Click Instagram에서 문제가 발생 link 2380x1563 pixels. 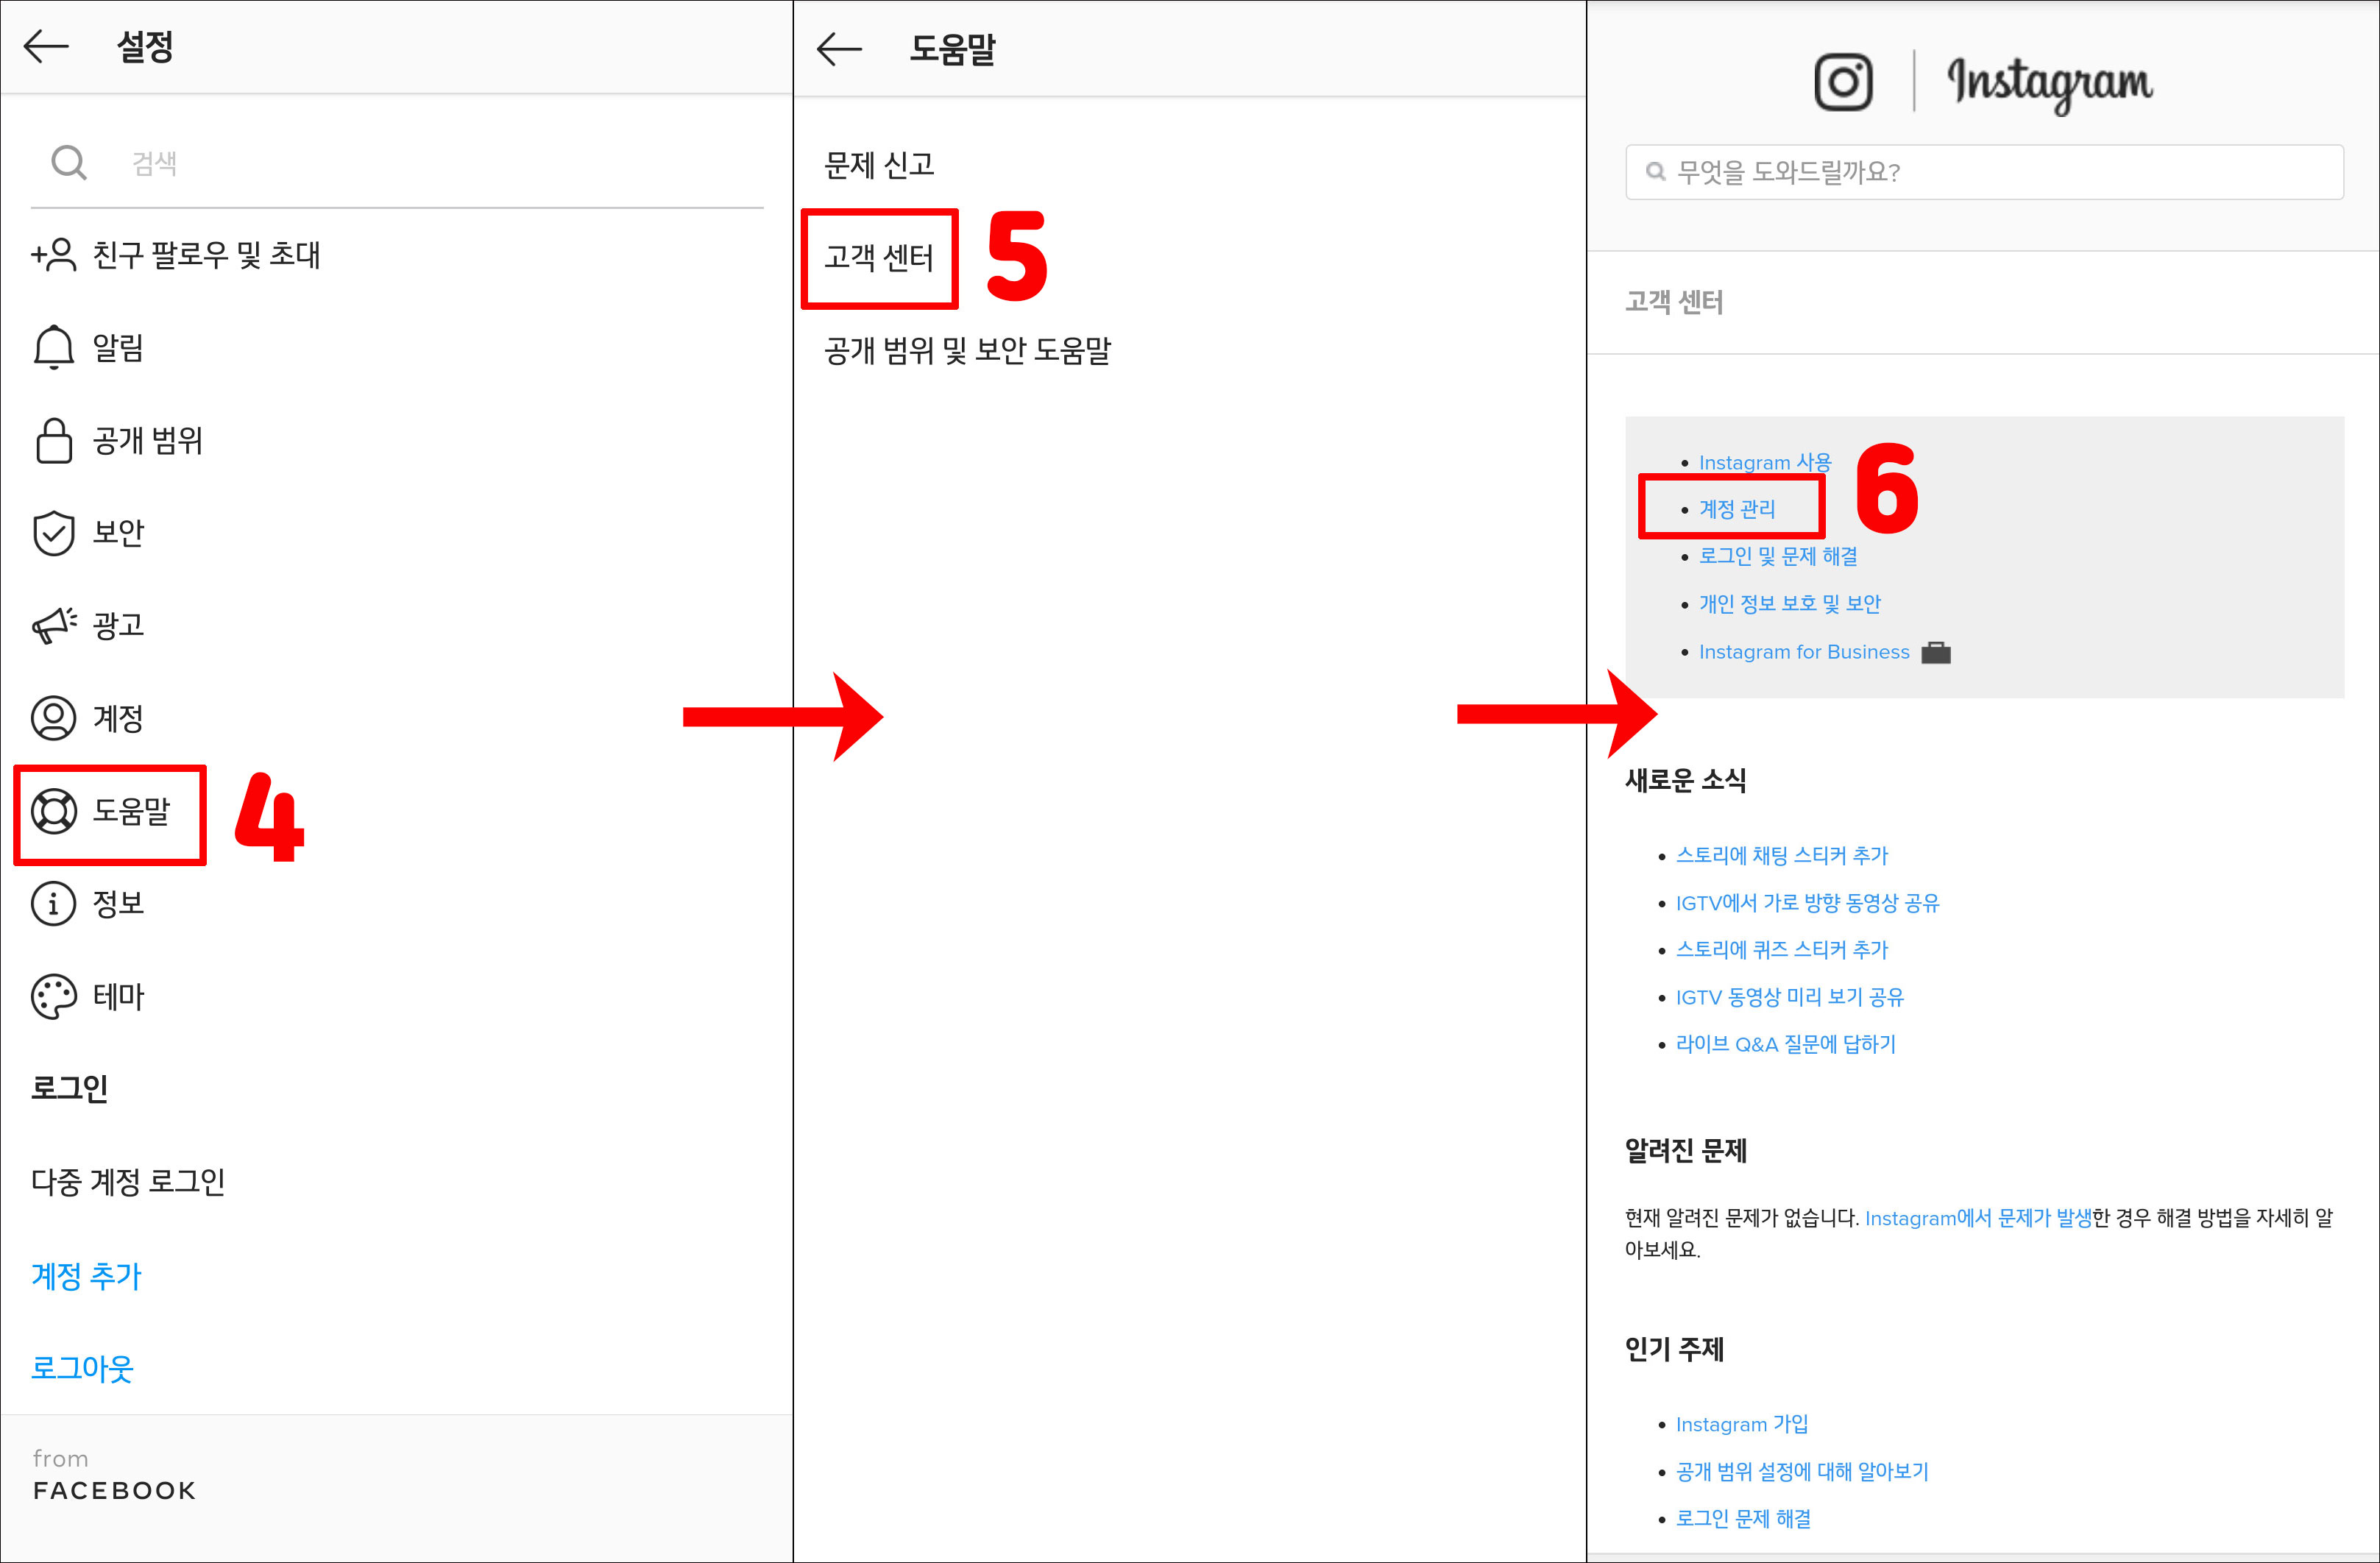pyautogui.click(x=1978, y=1218)
